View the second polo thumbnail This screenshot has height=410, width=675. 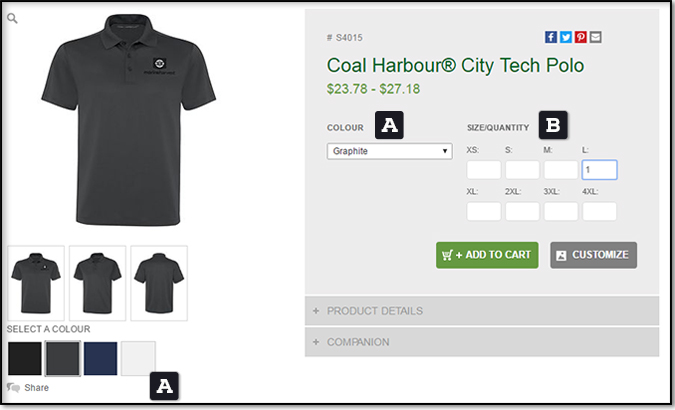[97, 282]
